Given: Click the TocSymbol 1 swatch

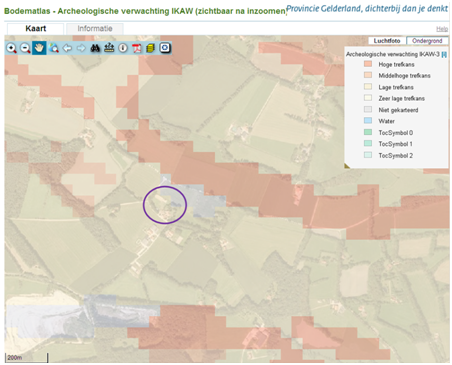Looking at the screenshot, I should (x=368, y=144).
